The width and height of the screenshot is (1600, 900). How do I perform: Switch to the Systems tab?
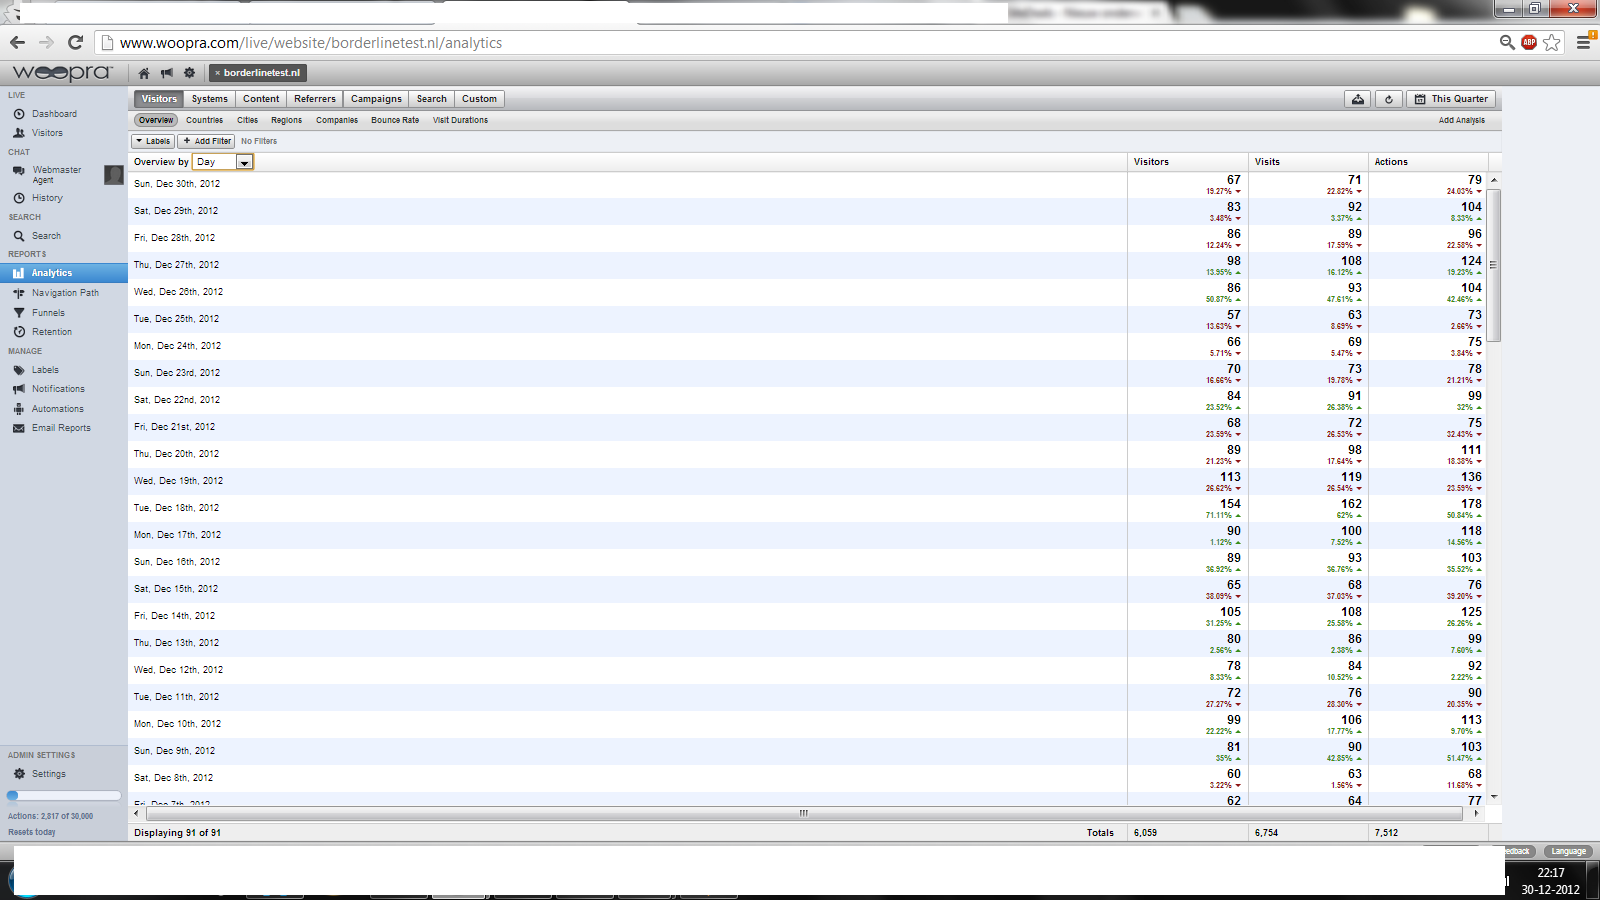pyautogui.click(x=210, y=99)
